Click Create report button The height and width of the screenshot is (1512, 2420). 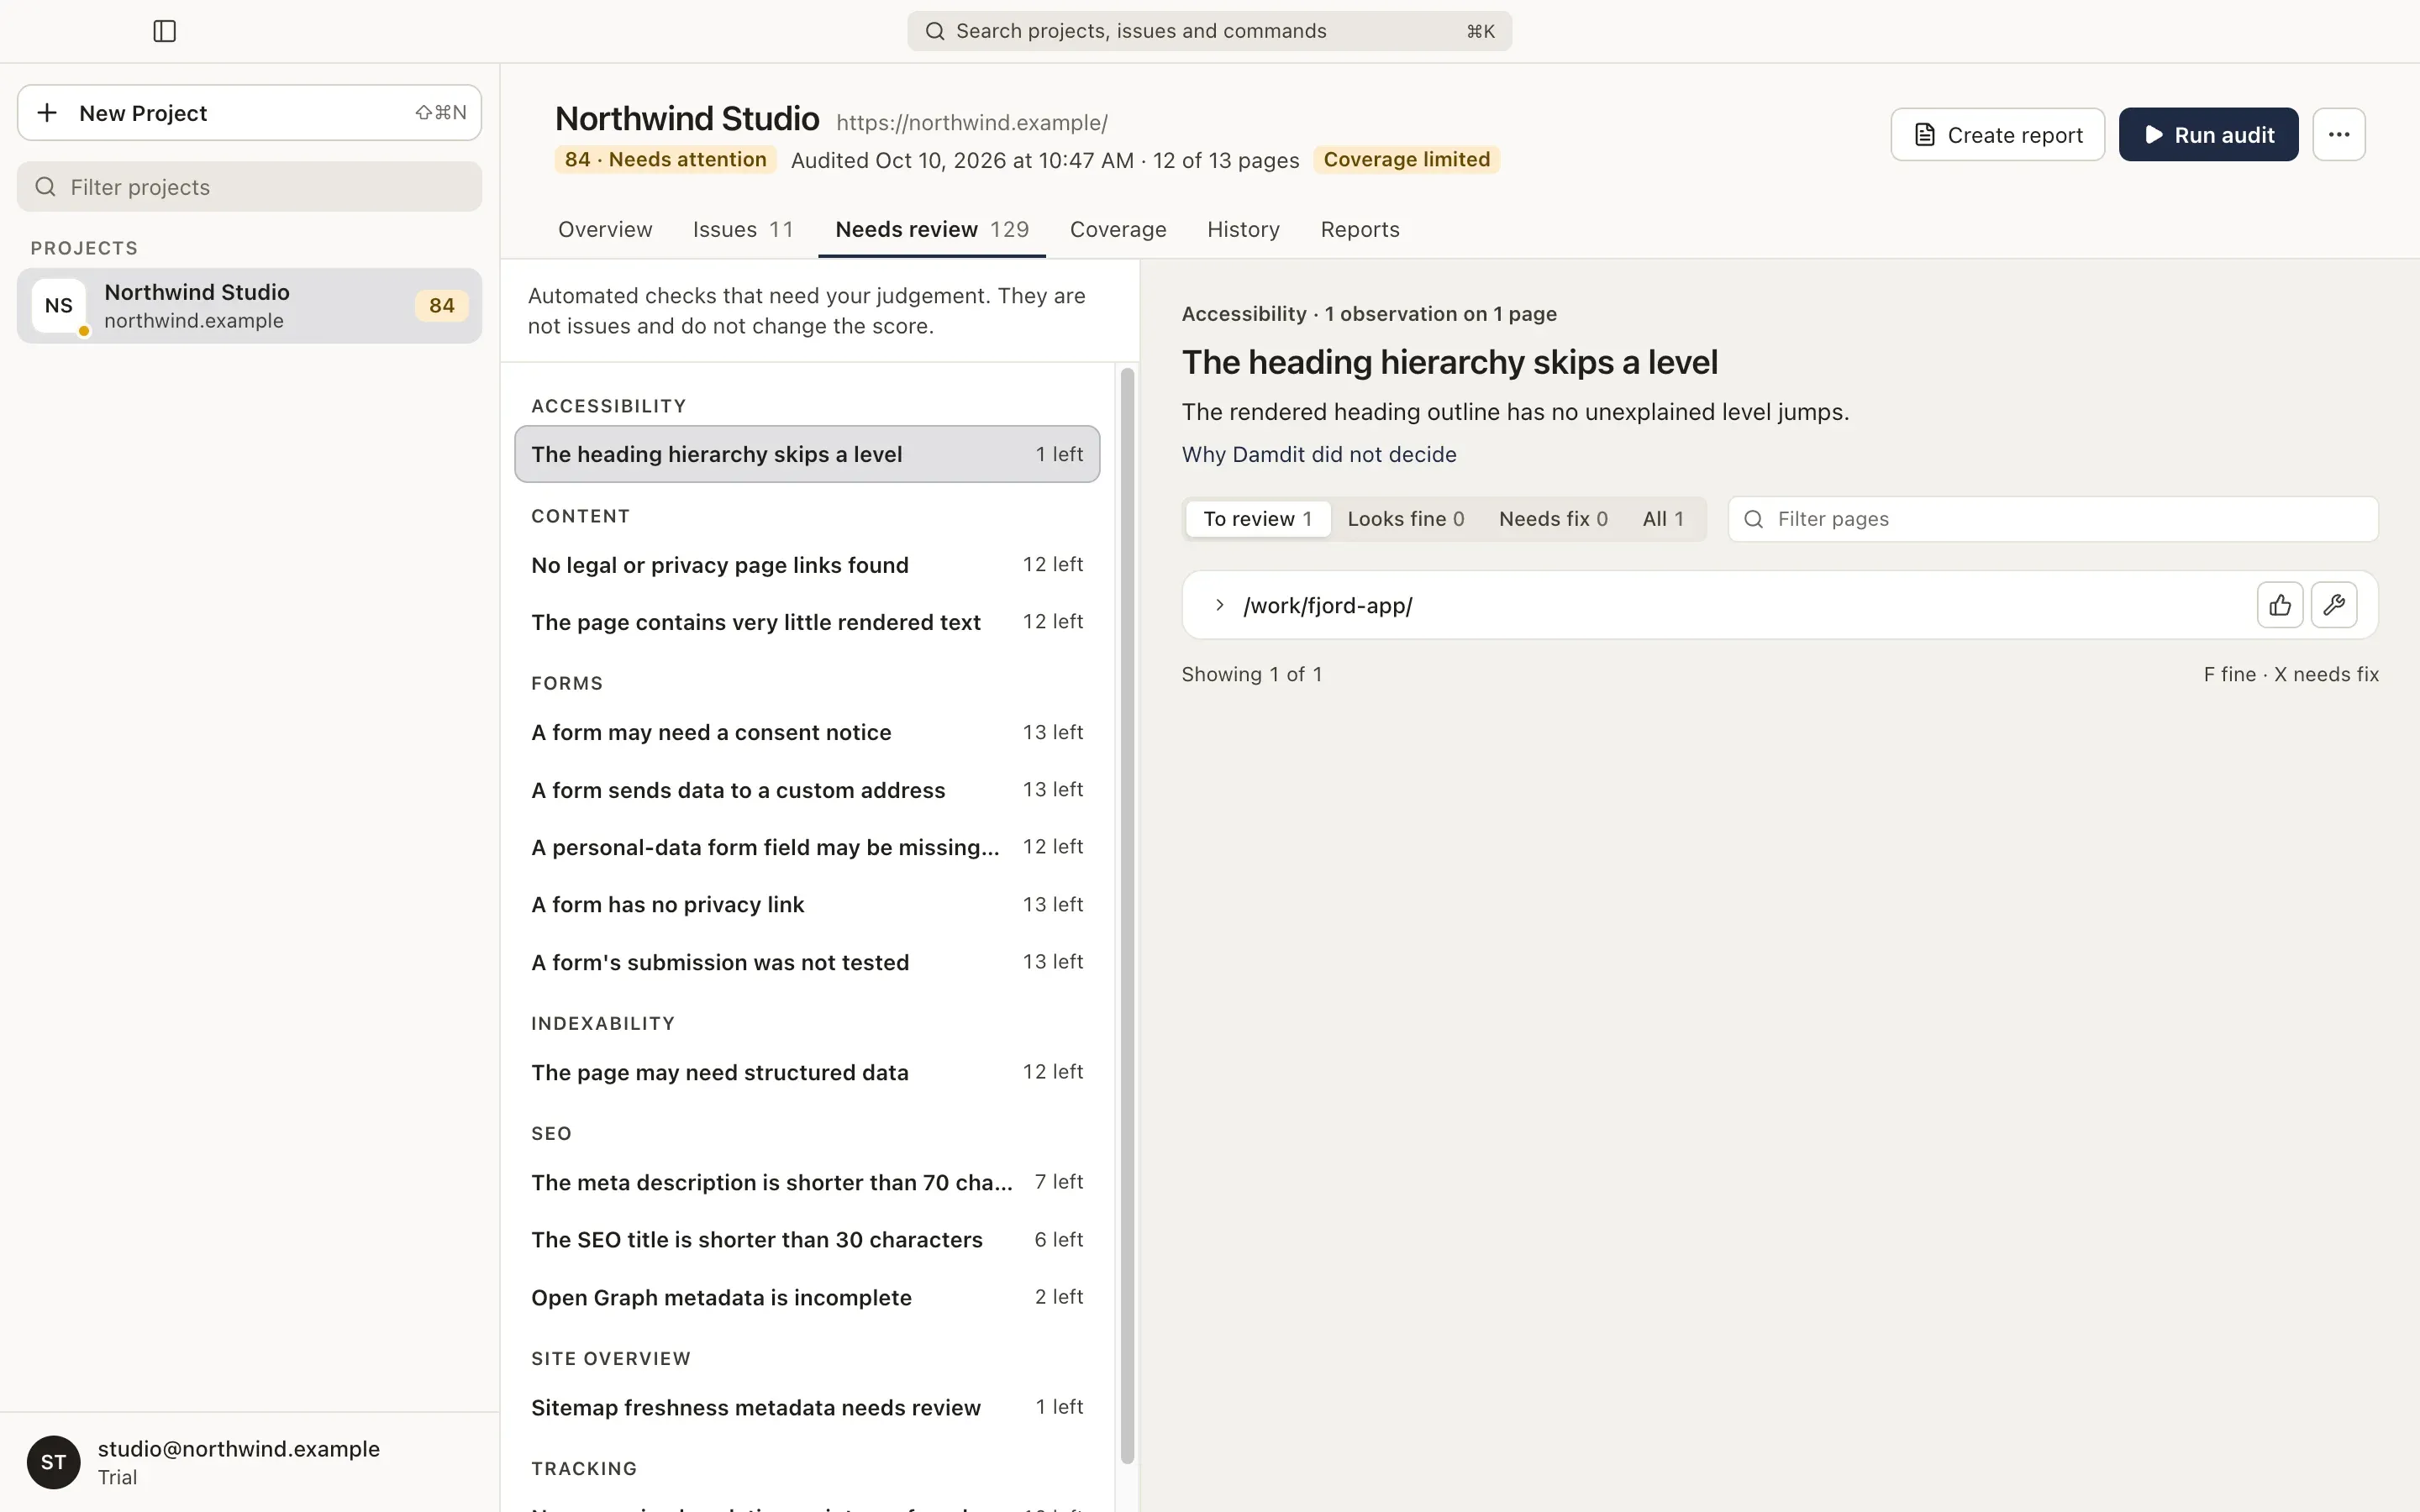click(1997, 134)
